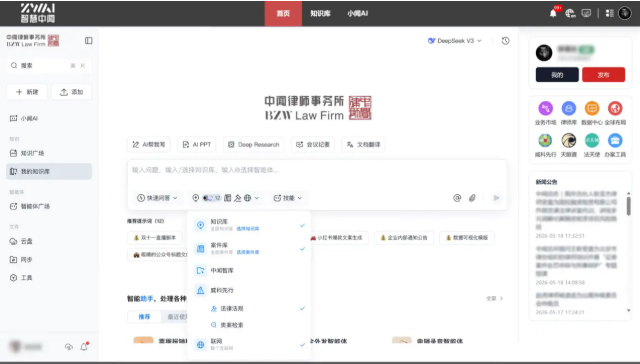Click 文档翻译 button
The height and width of the screenshot is (364, 640).
coord(363,144)
